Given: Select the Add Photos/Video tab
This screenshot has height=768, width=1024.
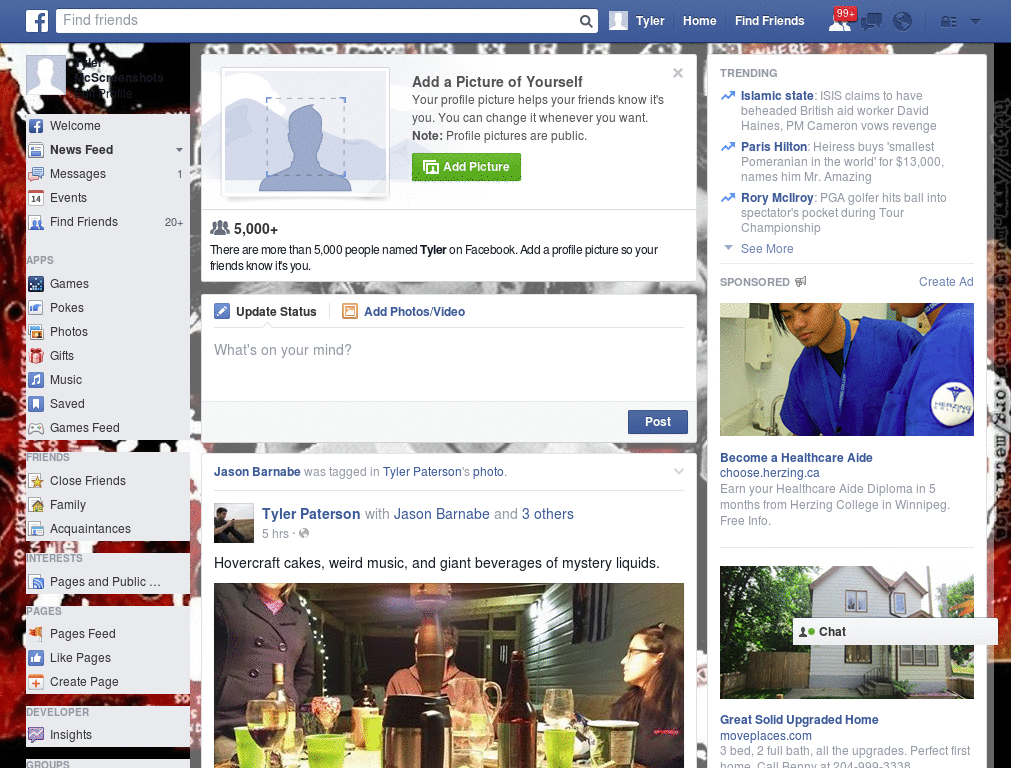Looking at the screenshot, I should pyautogui.click(x=404, y=312).
